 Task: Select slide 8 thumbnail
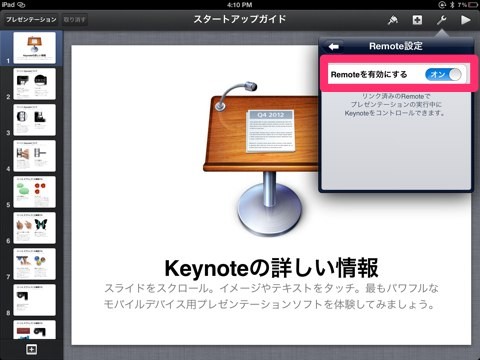tap(34, 300)
